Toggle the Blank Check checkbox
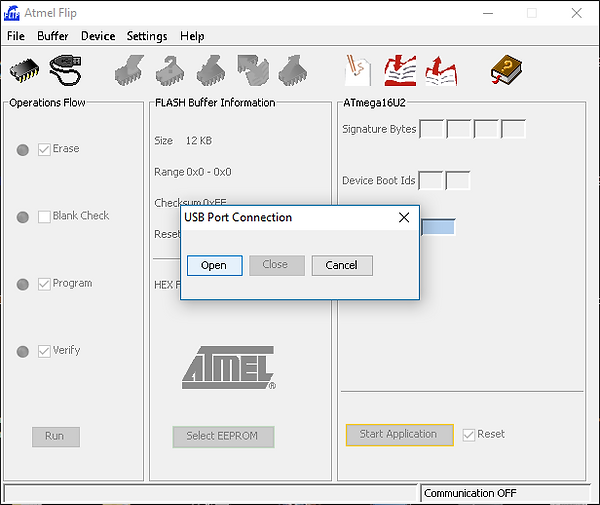The width and height of the screenshot is (600, 505). tap(44, 217)
